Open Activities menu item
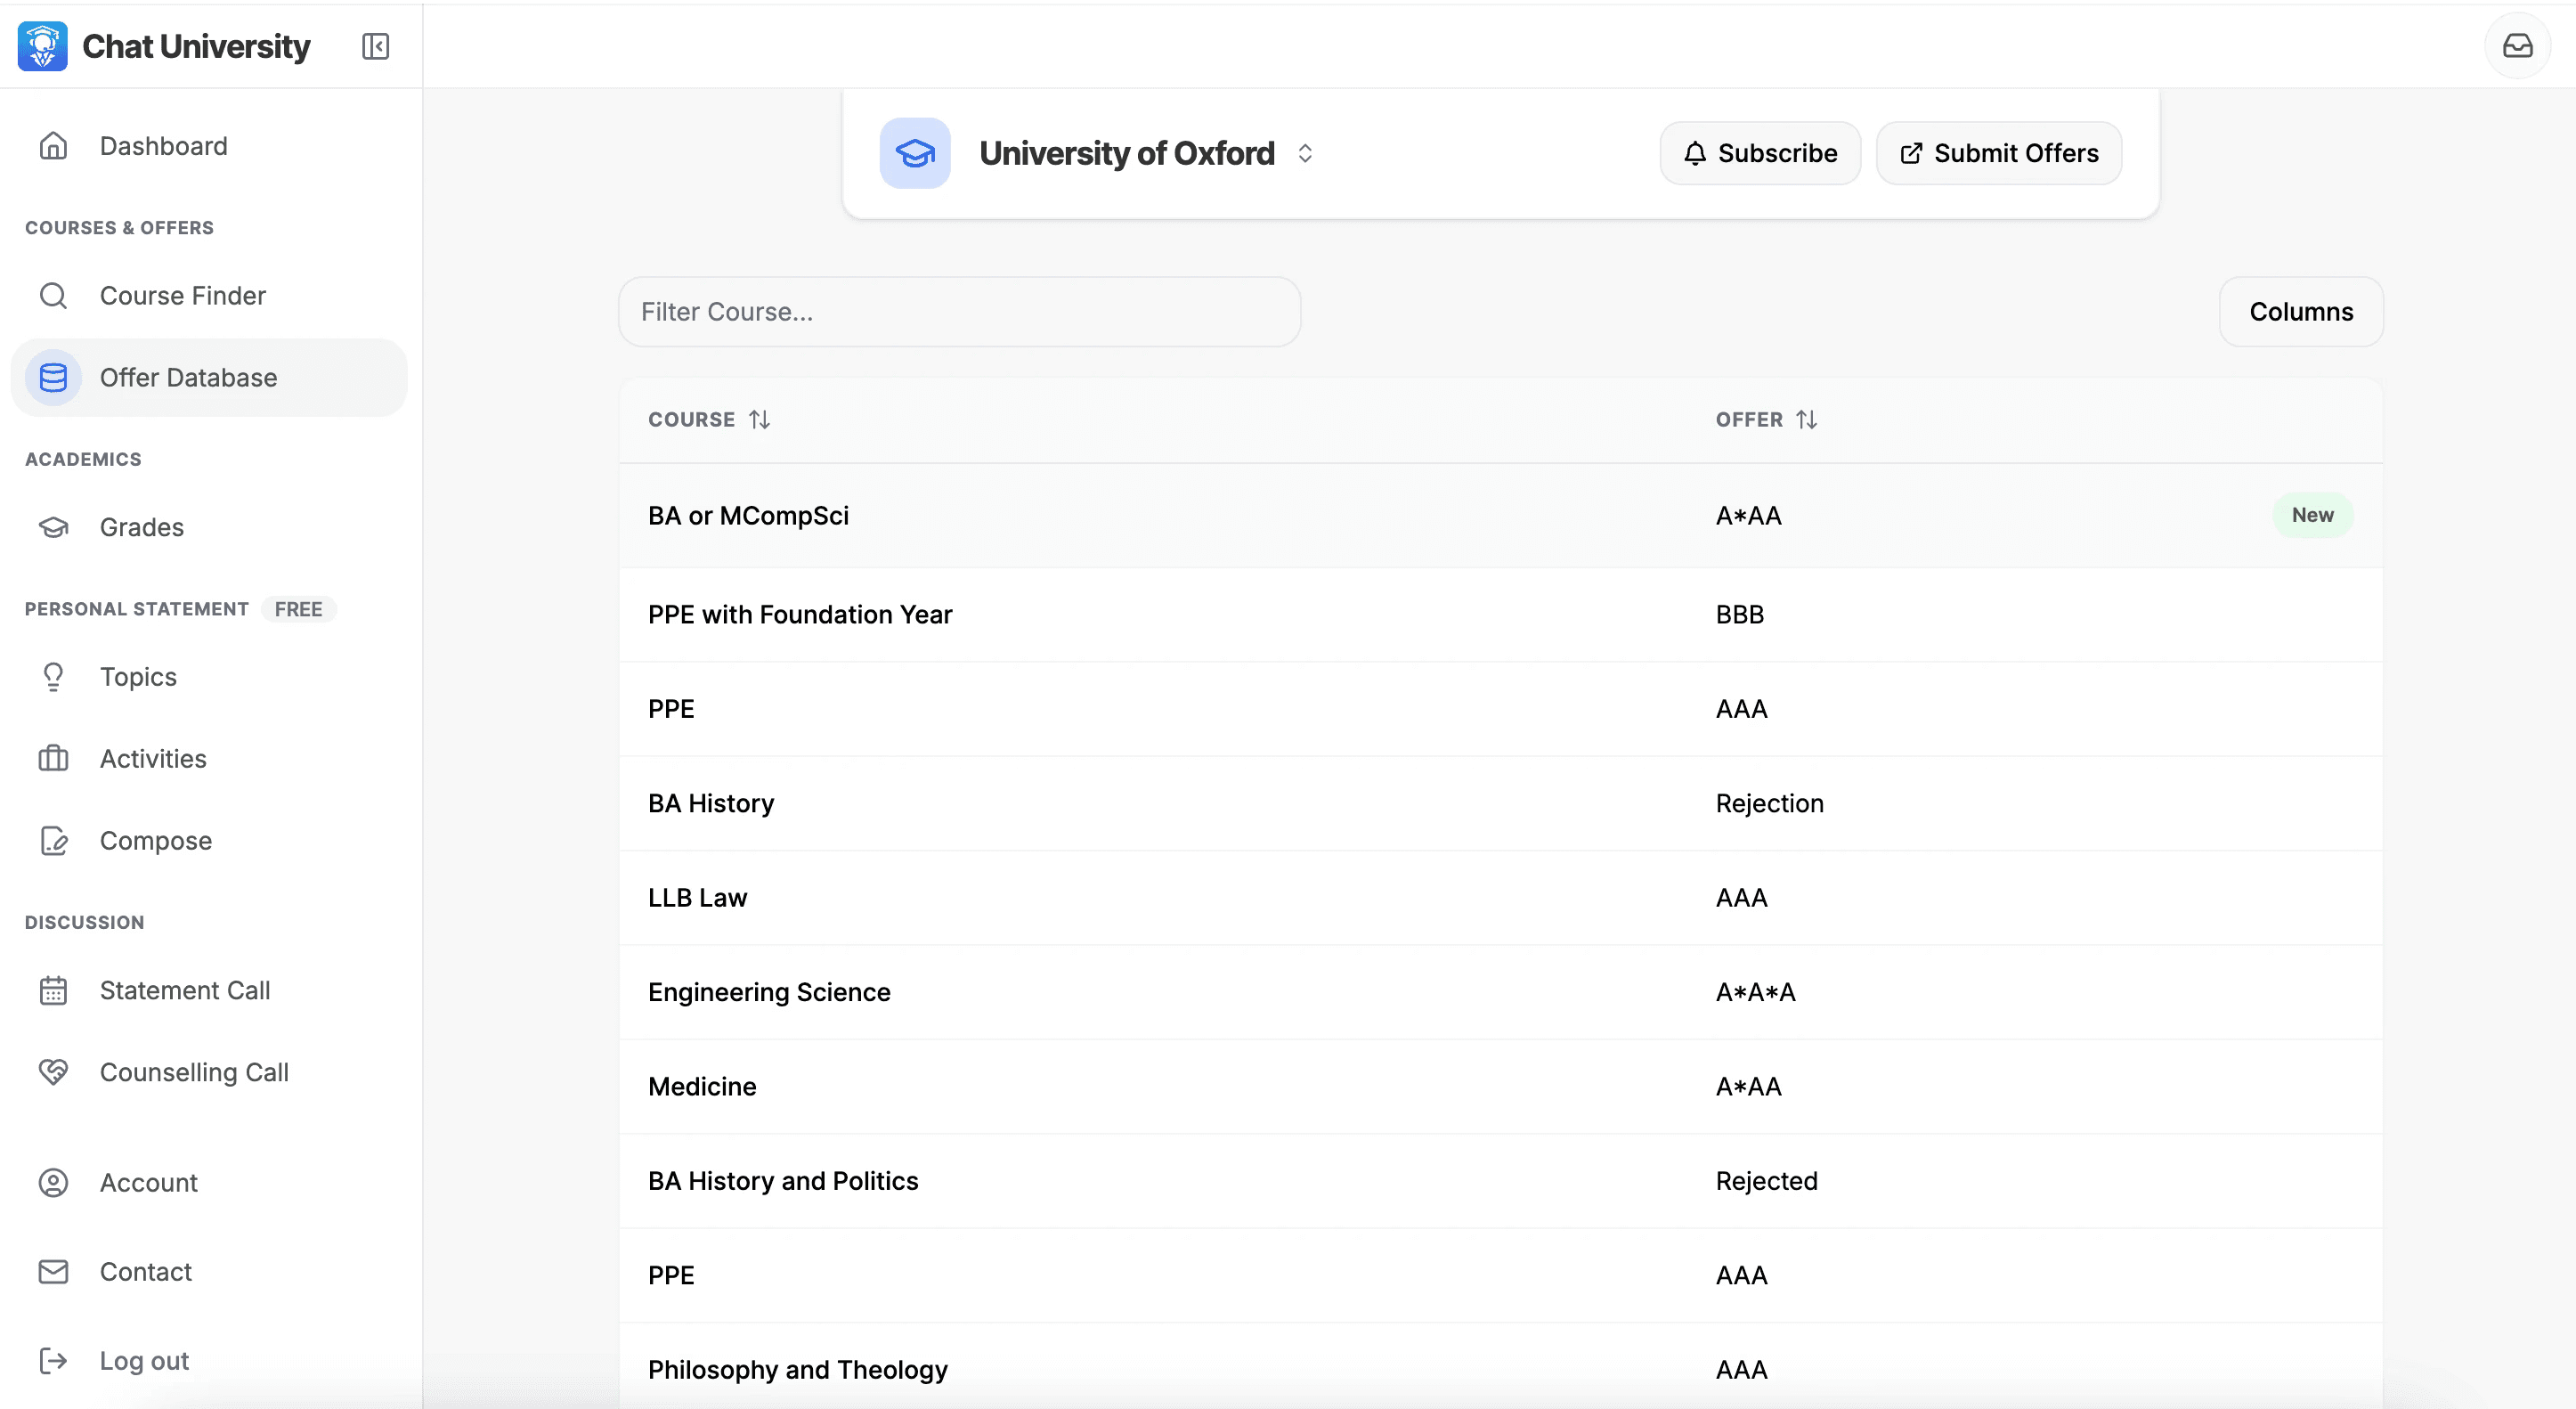This screenshot has height=1409, width=2576. pos(209,759)
